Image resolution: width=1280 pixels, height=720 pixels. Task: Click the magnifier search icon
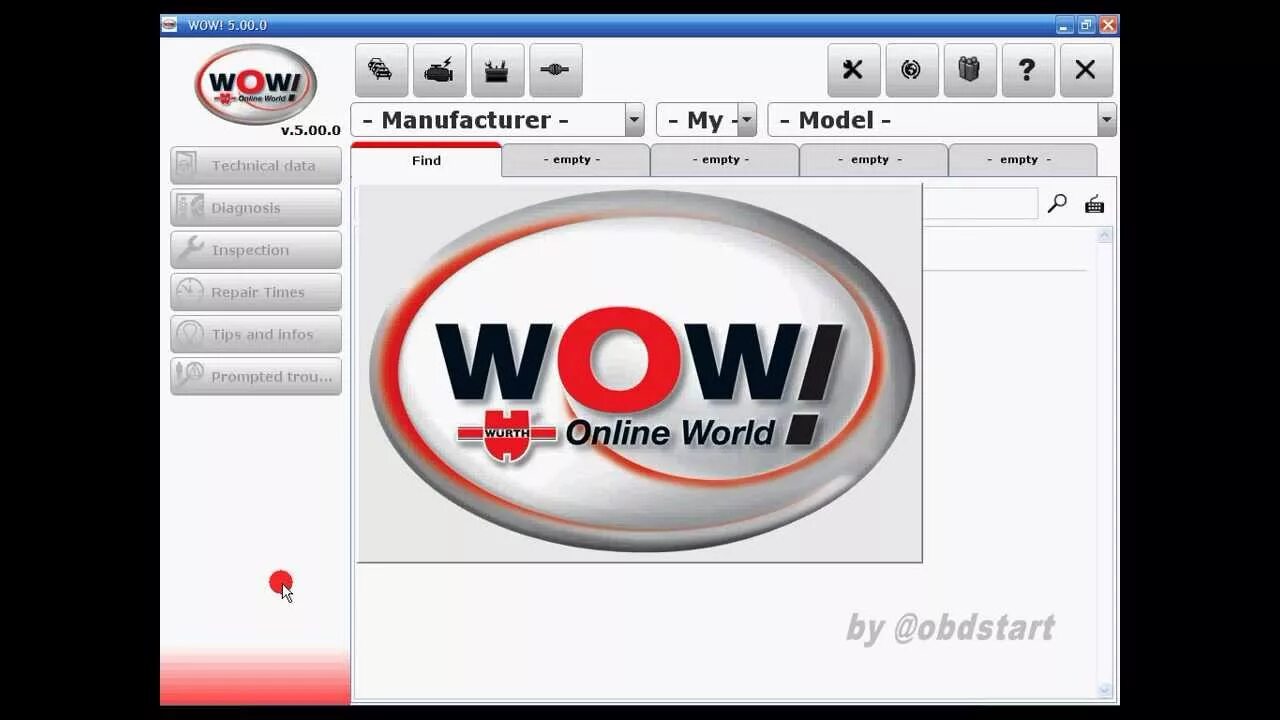tap(1057, 204)
